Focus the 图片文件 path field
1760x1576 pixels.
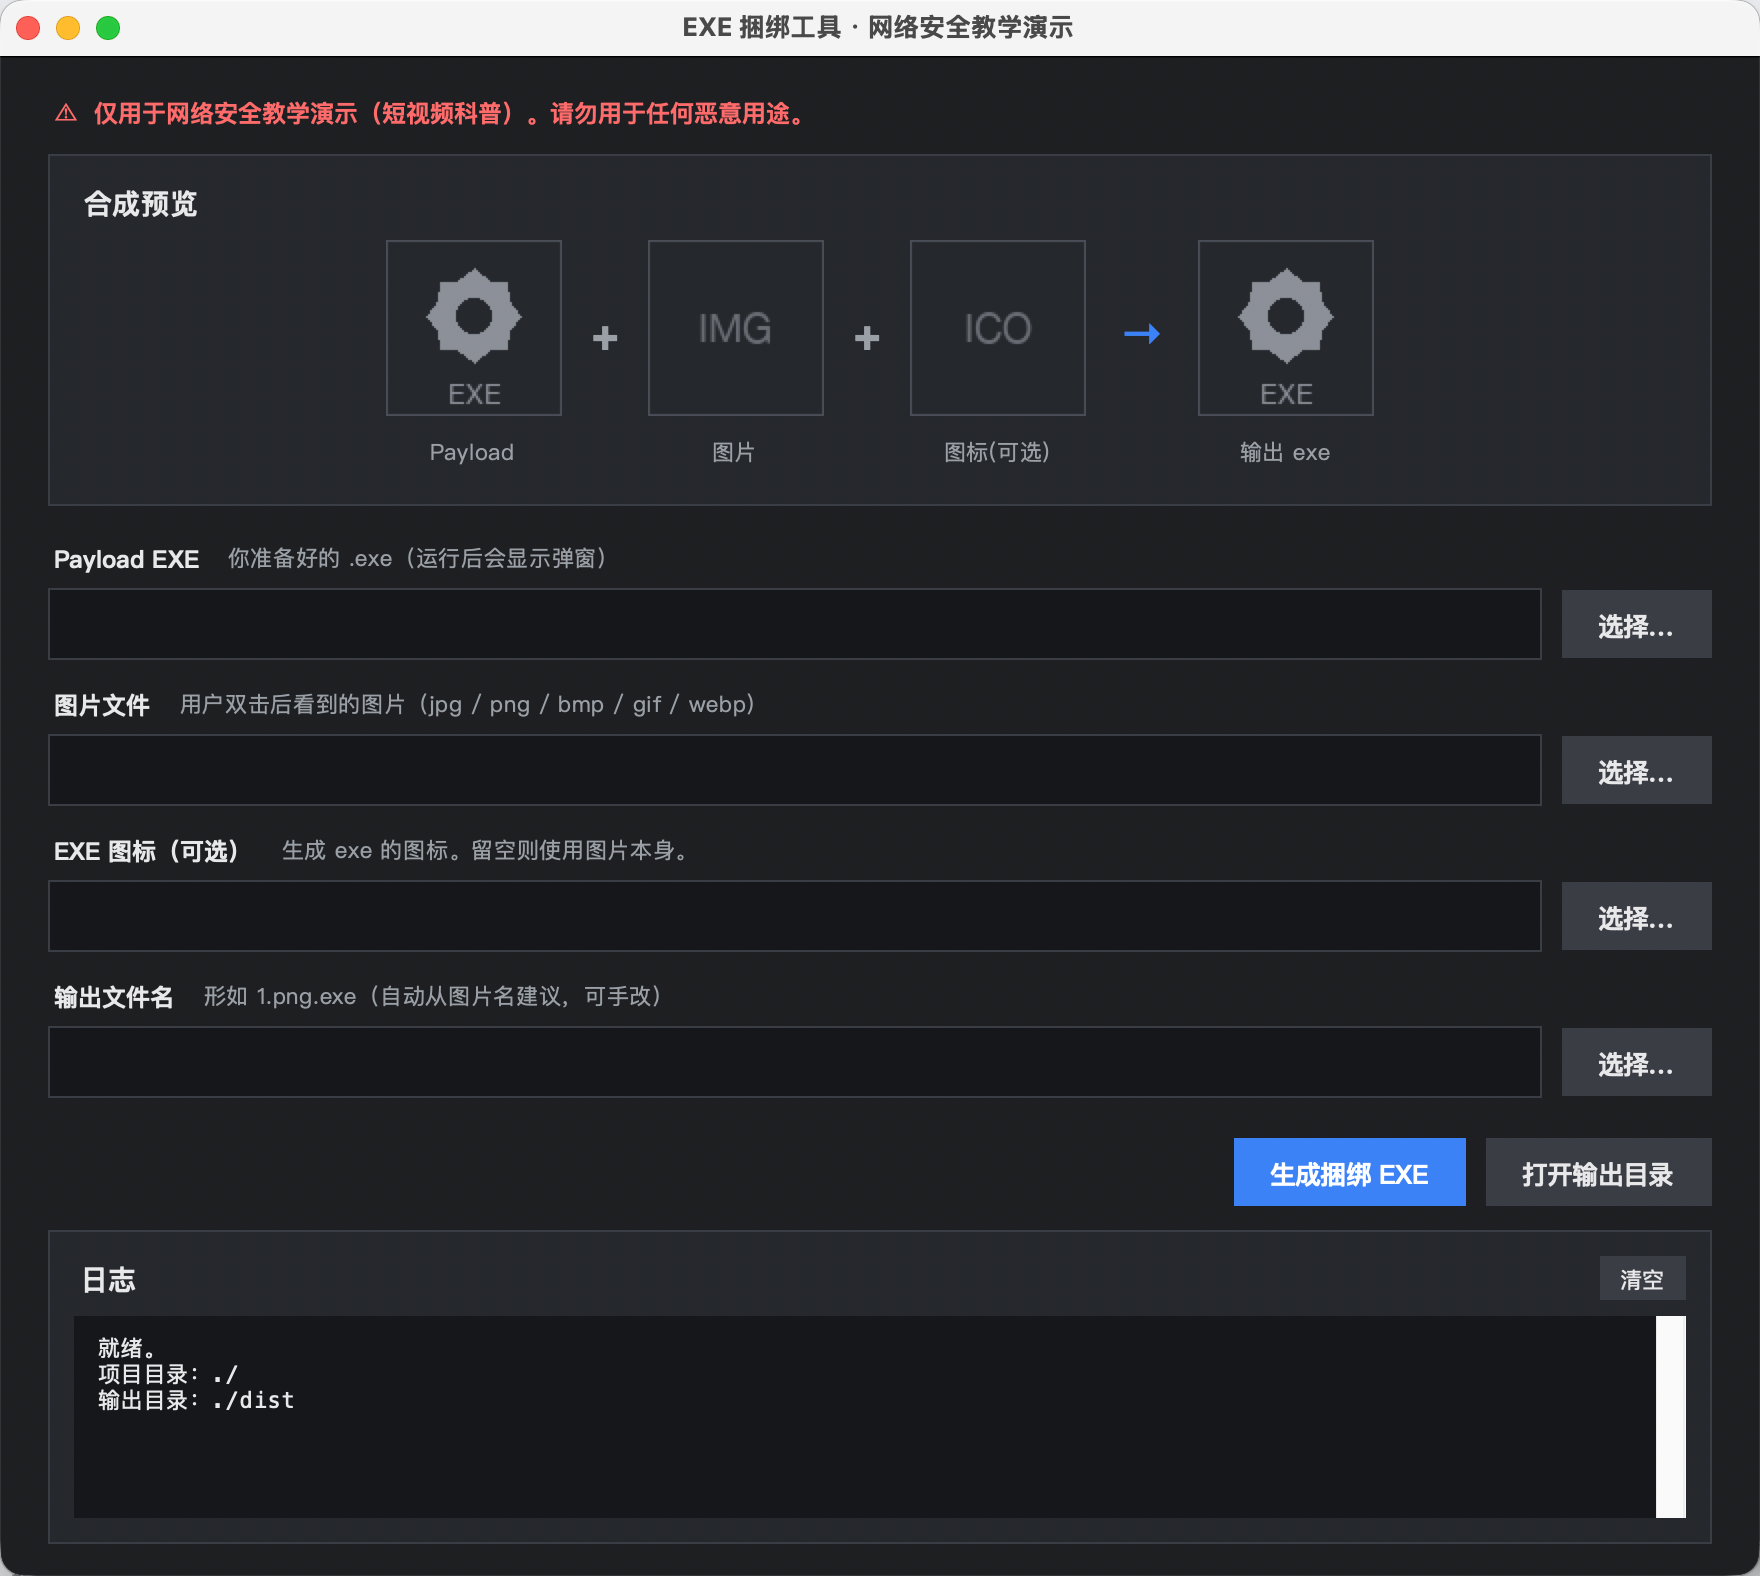click(795, 770)
